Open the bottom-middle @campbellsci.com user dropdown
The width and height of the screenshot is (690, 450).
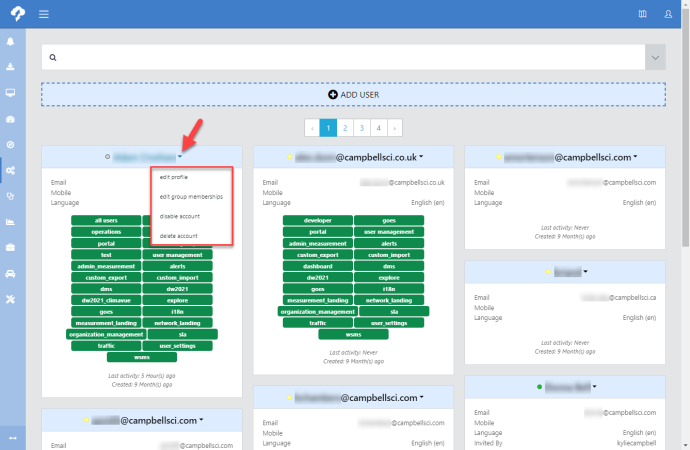click(422, 397)
